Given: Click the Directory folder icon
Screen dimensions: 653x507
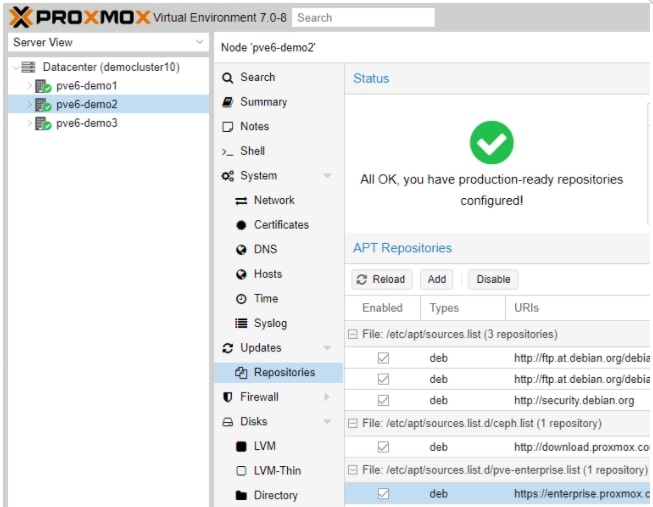Looking at the screenshot, I should coord(241,495).
